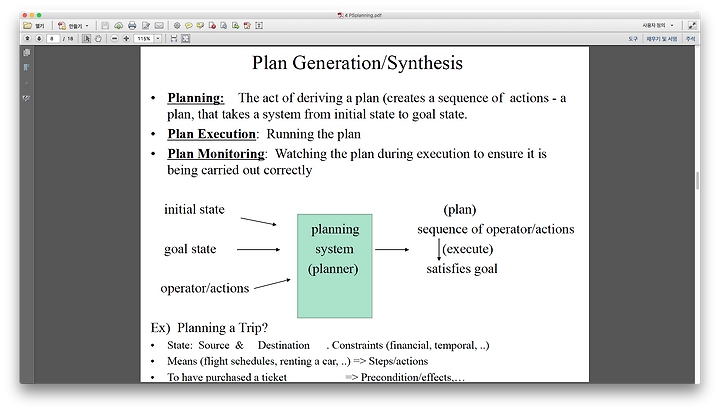Click the delete page icon with red mark

tap(212, 26)
